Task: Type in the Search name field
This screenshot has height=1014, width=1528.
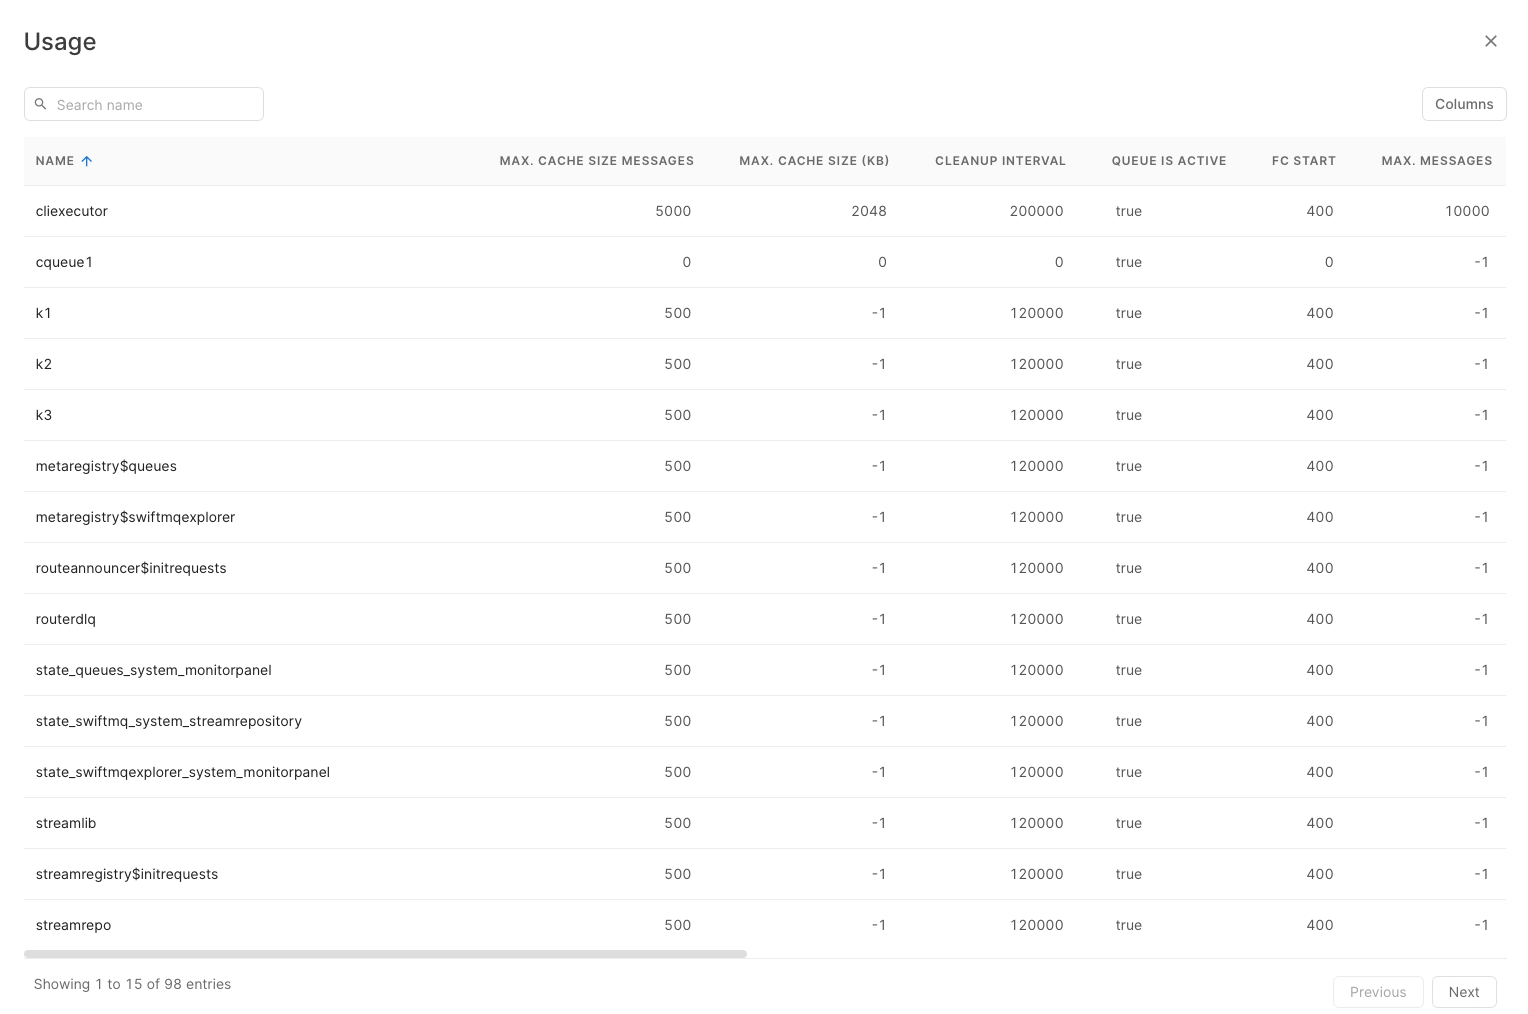Action: tap(155, 104)
